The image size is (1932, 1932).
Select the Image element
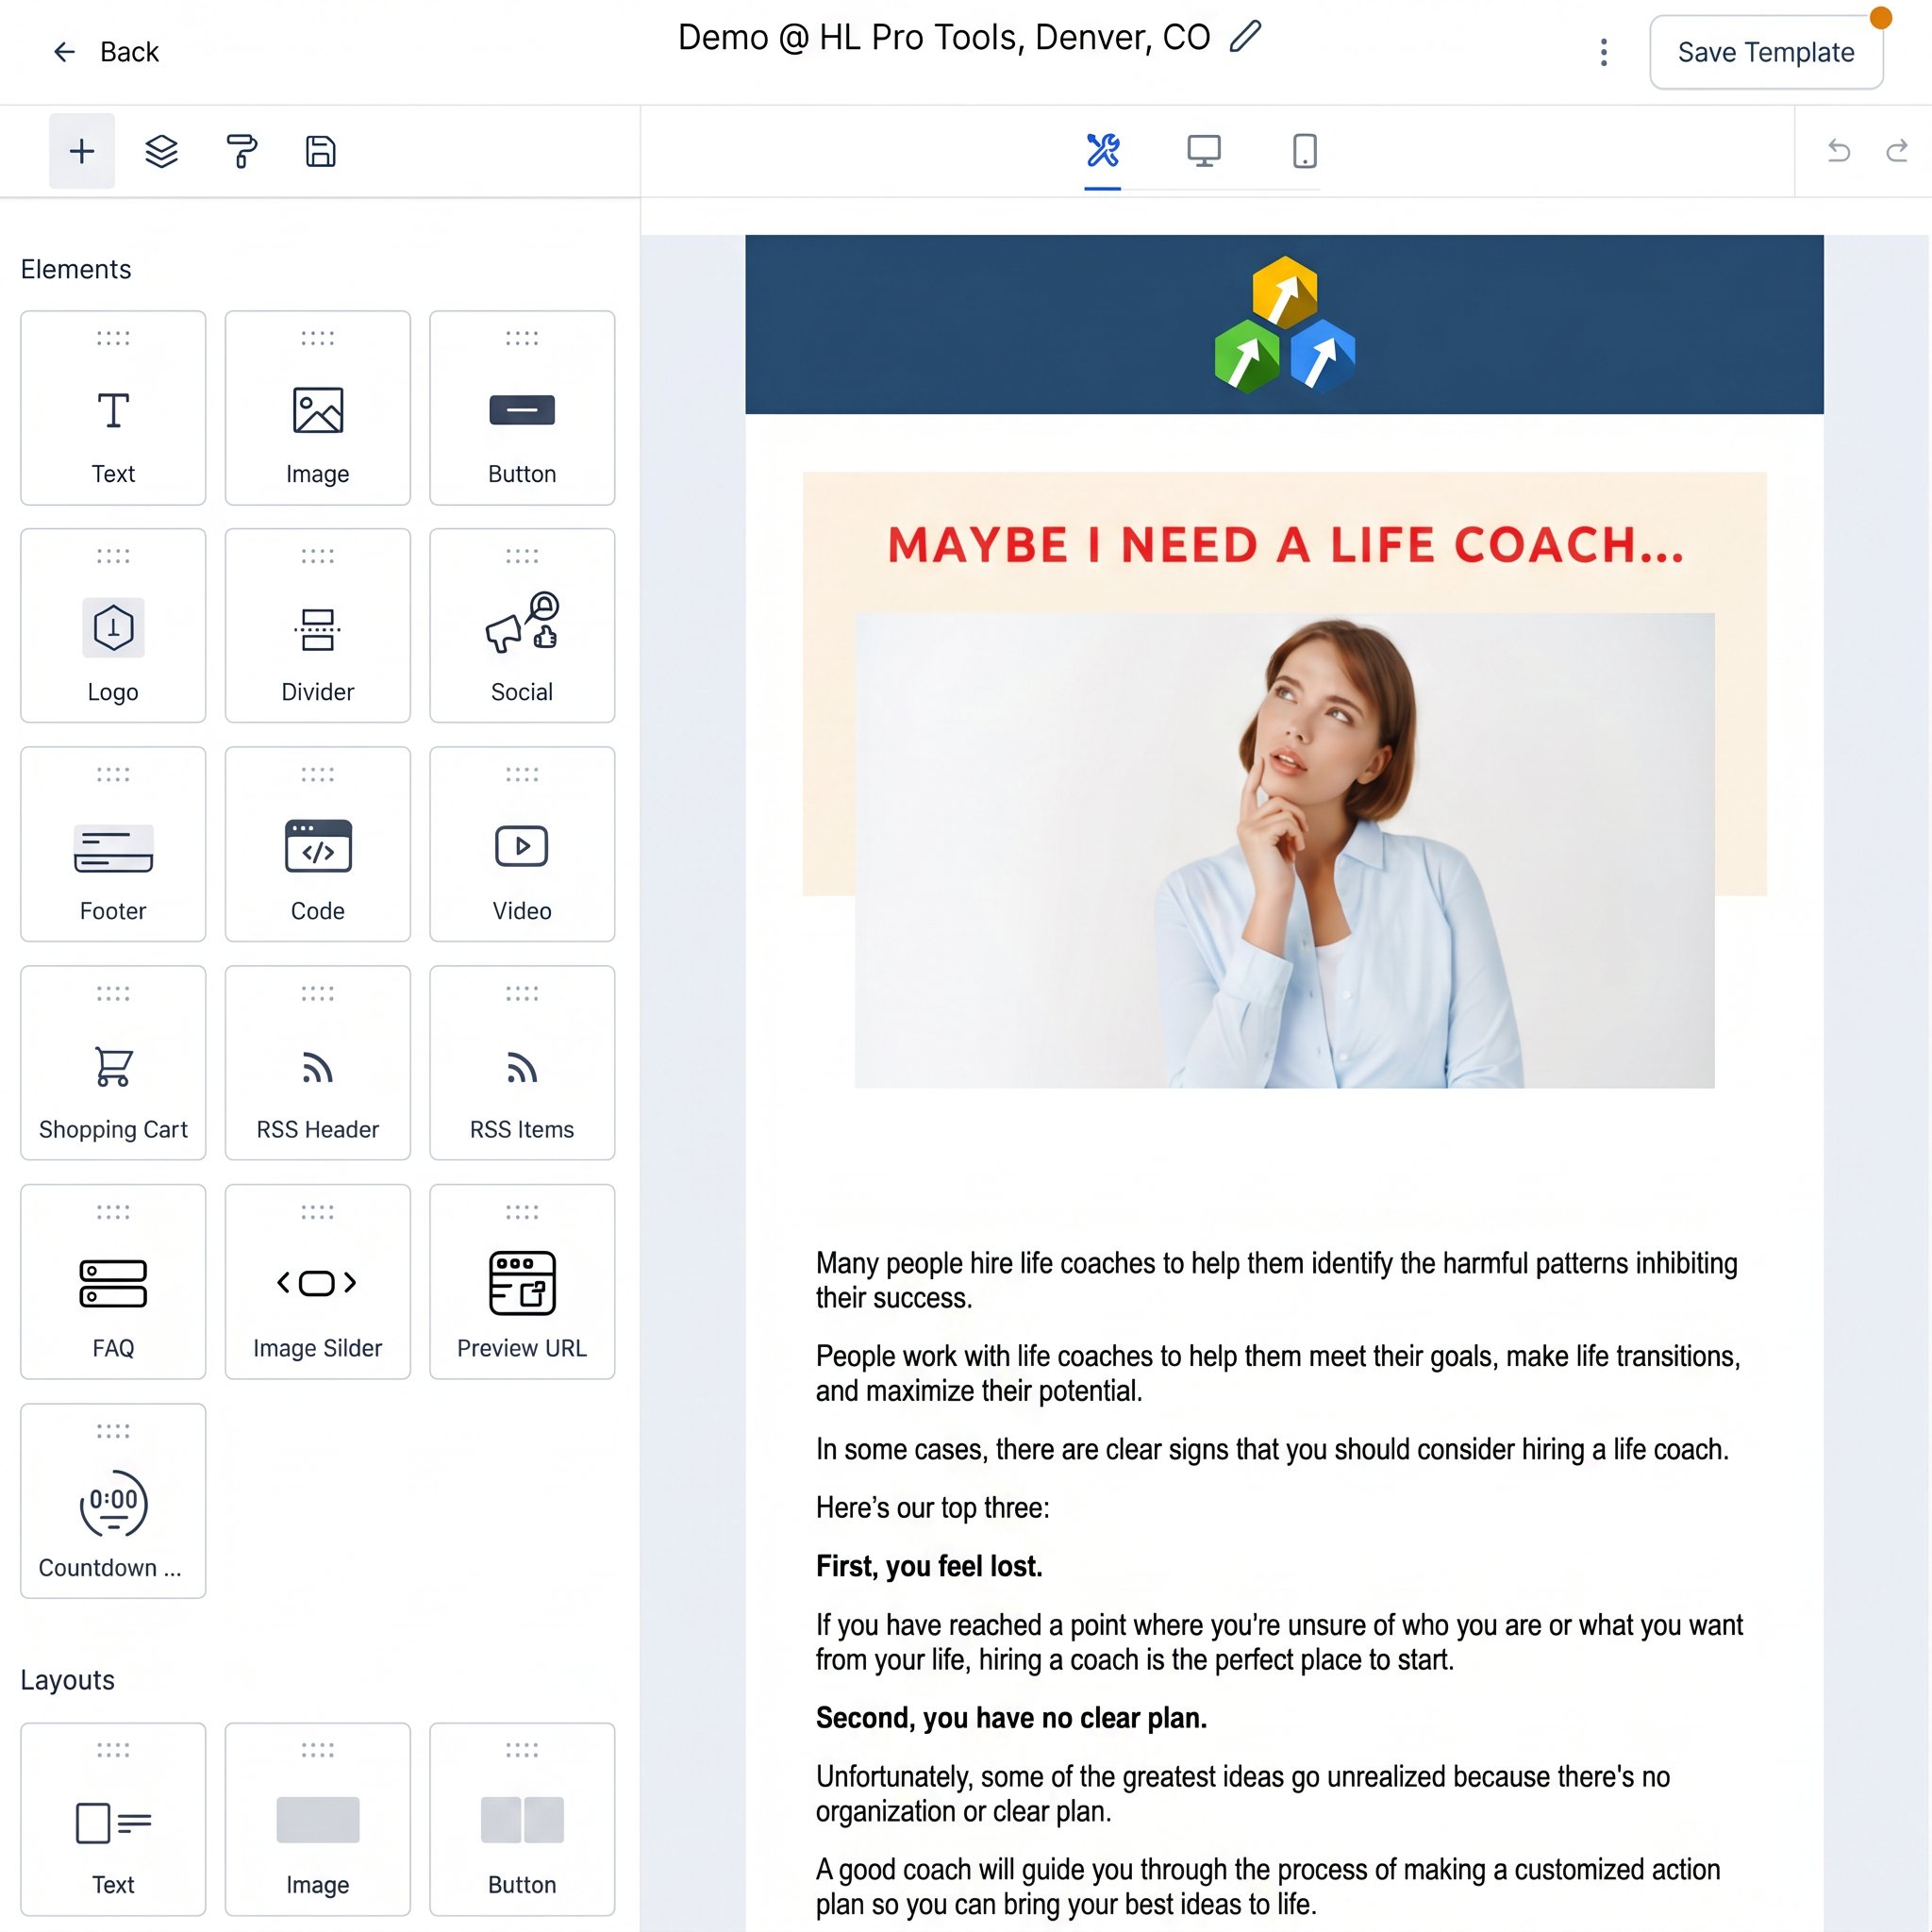coord(318,408)
